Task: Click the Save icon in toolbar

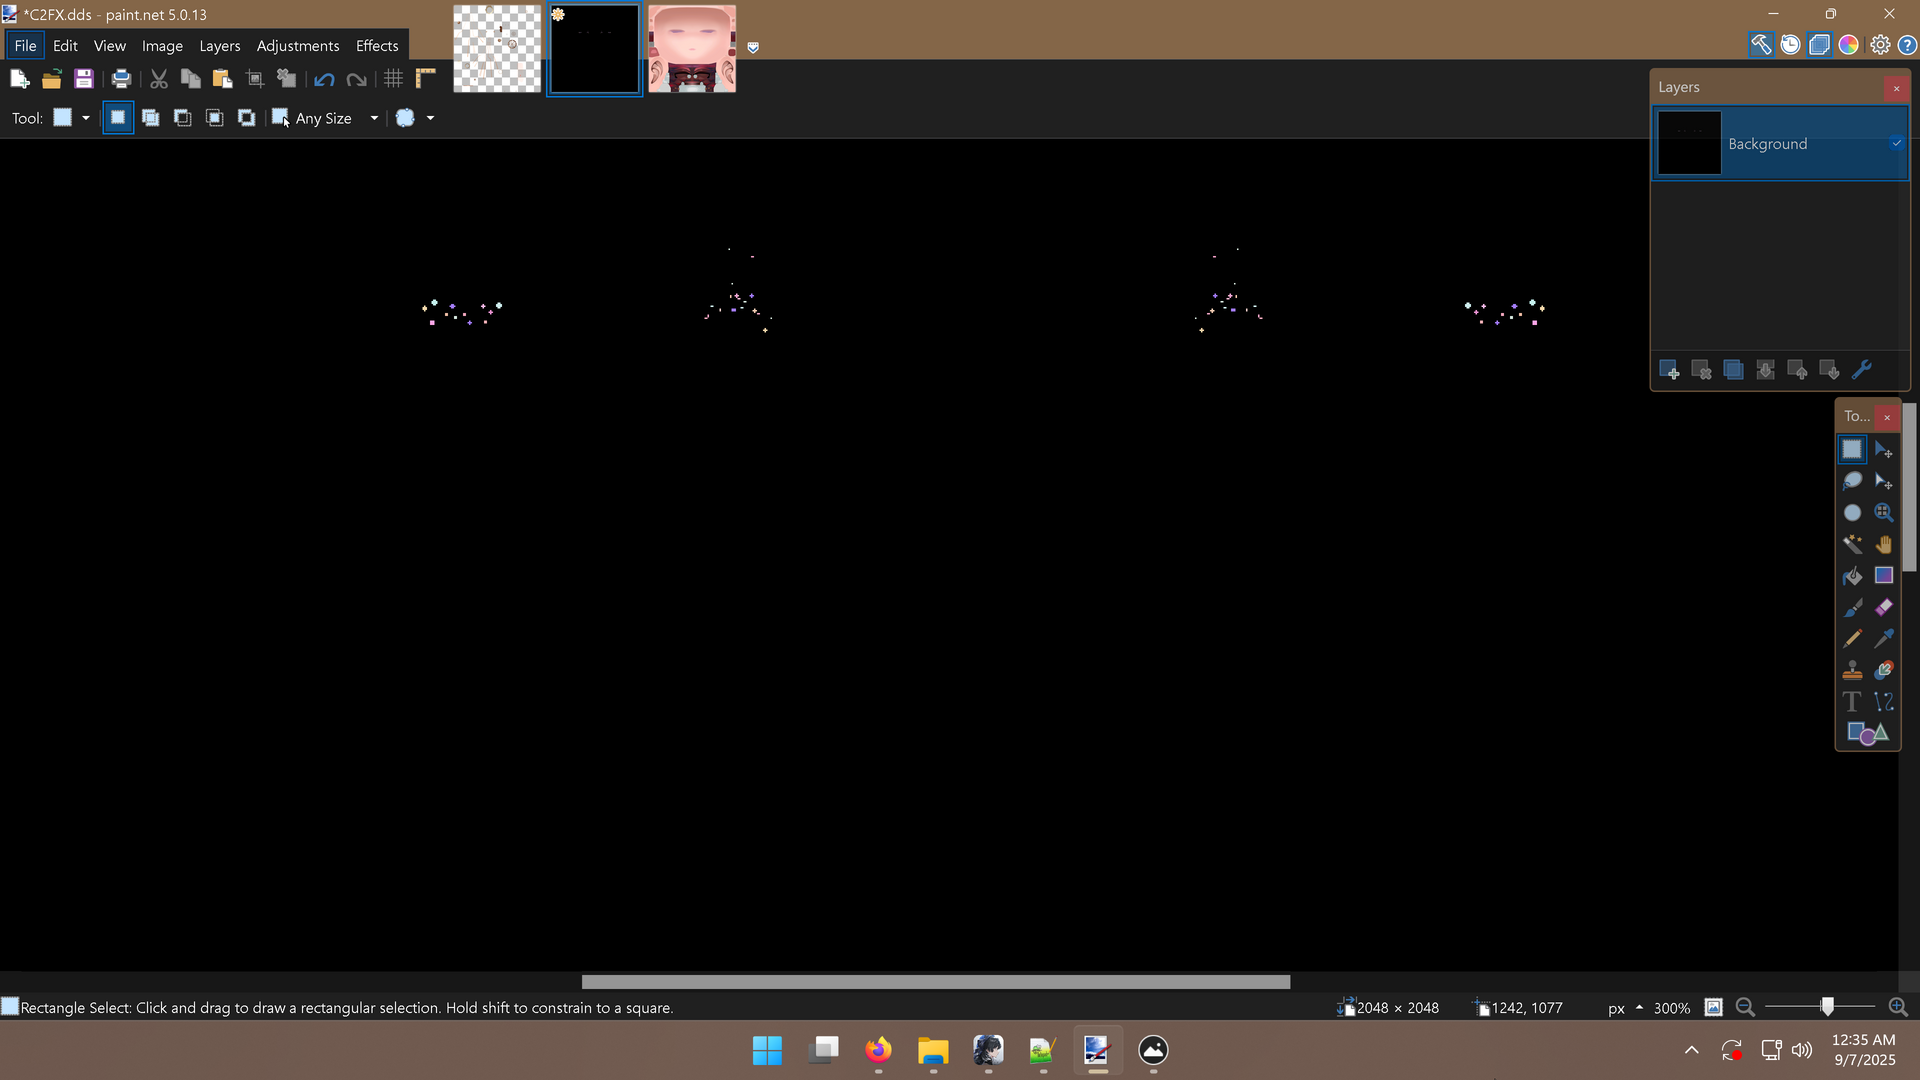Action: point(84,79)
